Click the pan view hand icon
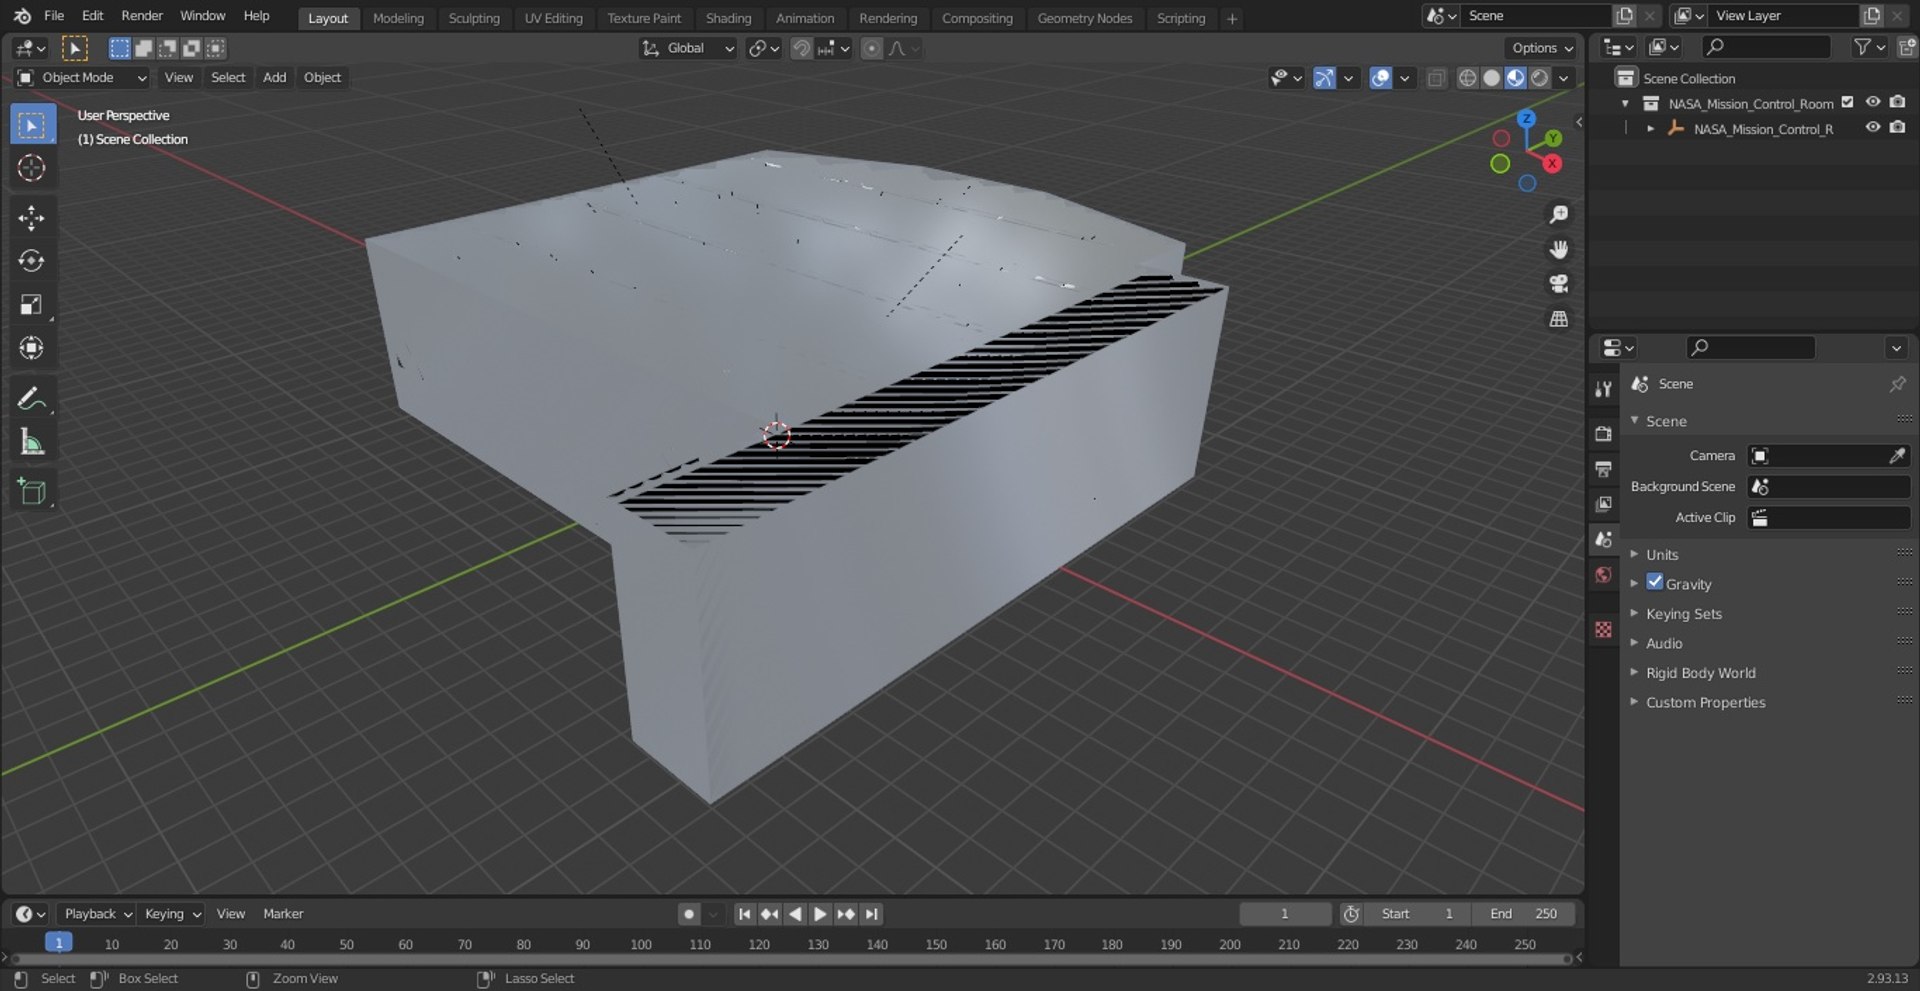 [x=1558, y=250]
